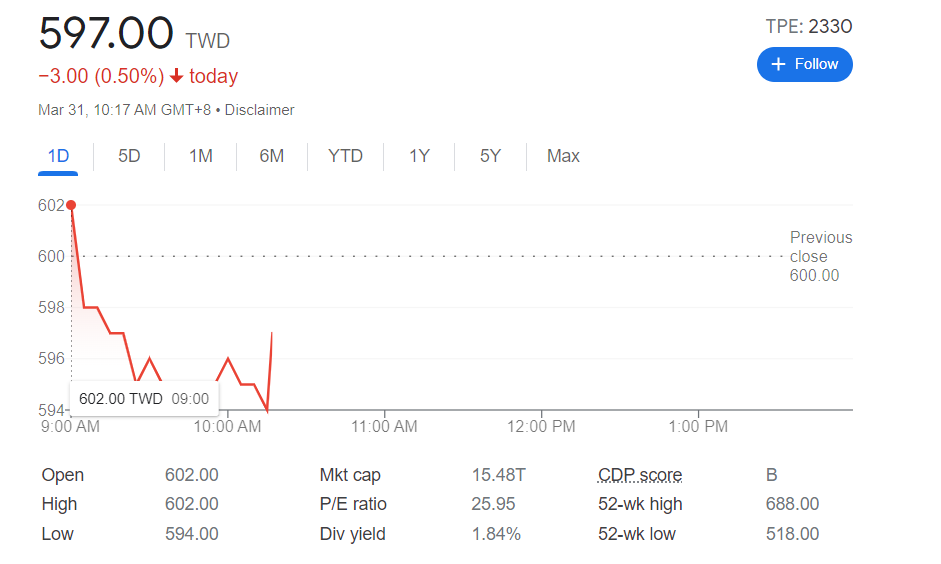Click the red down arrow icon
The height and width of the screenshot is (564, 941).
[177, 77]
